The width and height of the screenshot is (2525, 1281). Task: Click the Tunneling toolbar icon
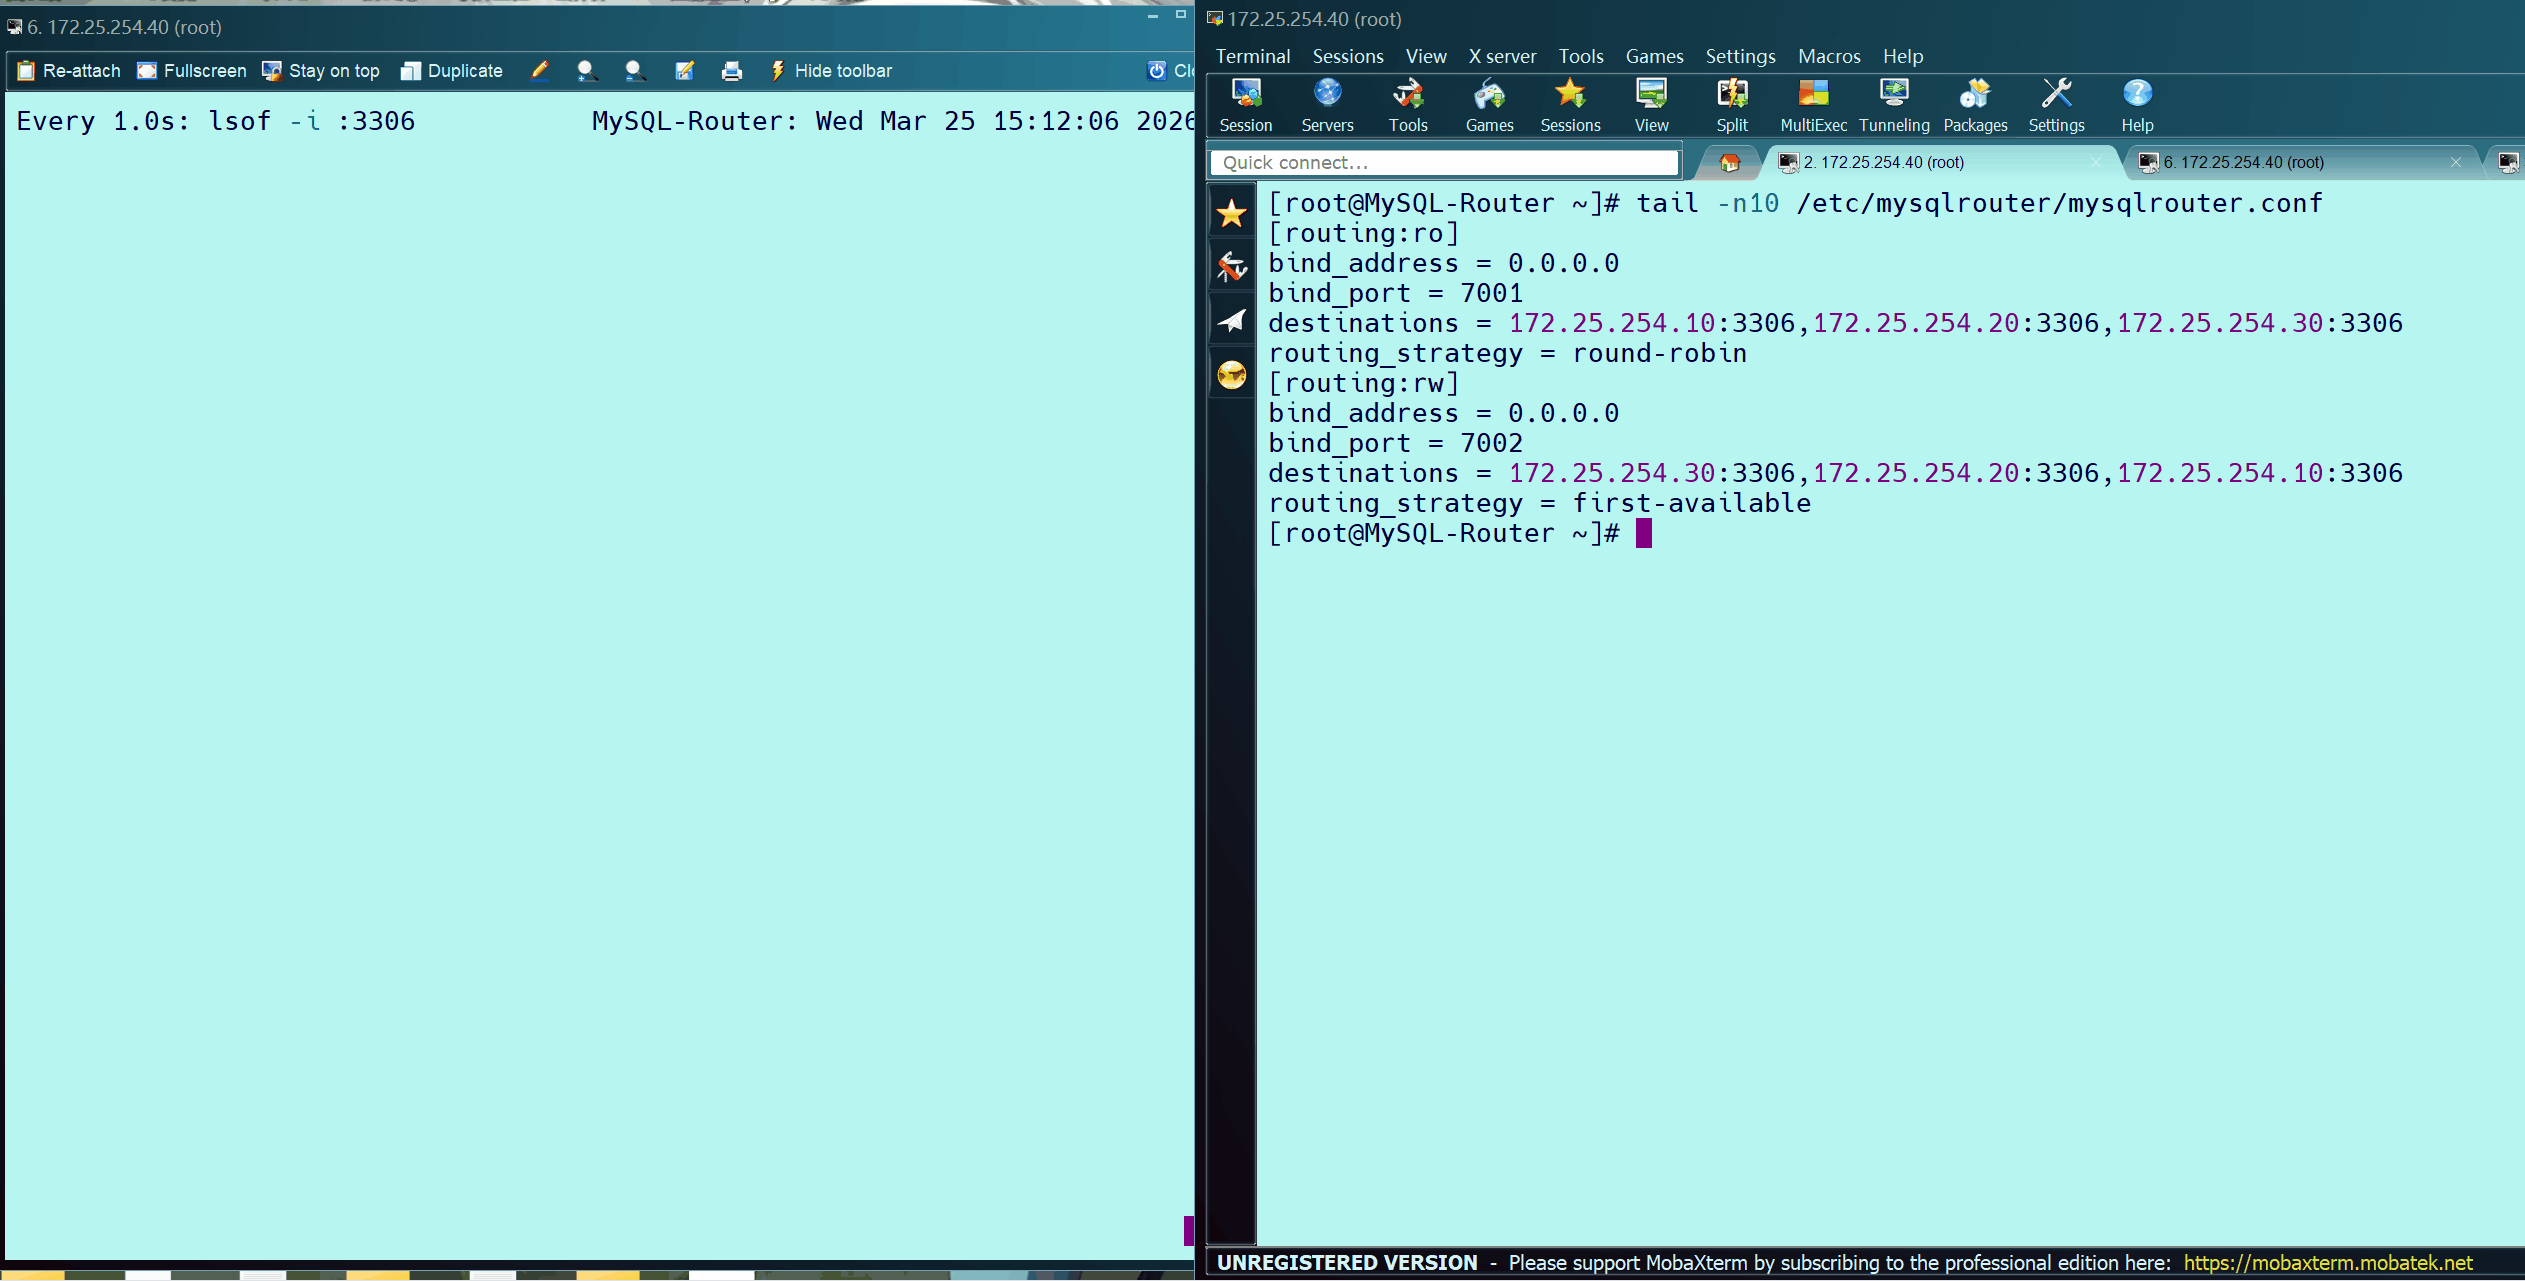(1893, 104)
